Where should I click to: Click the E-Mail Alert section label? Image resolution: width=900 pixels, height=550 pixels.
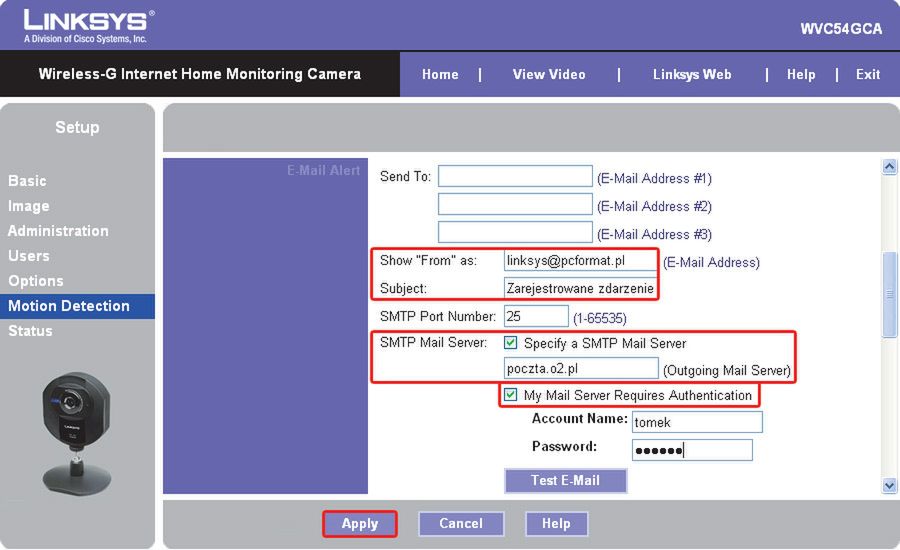point(323,171)
